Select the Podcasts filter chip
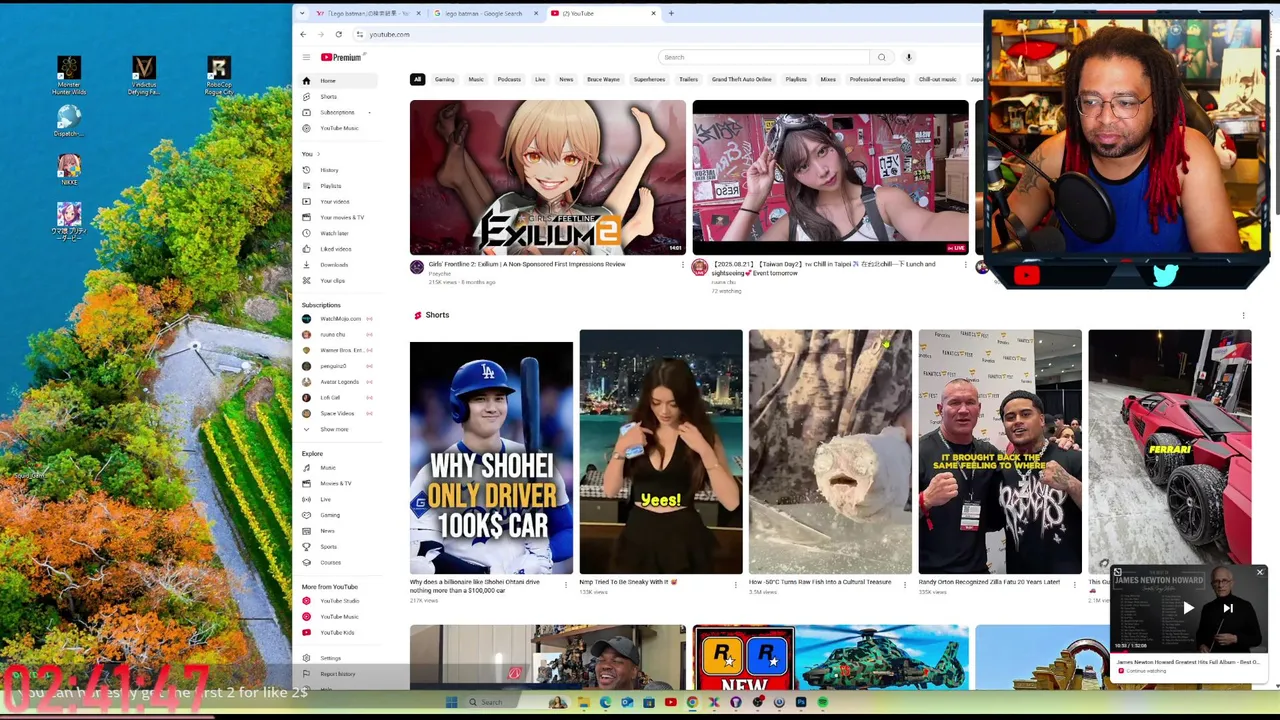This screenshot has height=720, width=1280. click(509, 79)
